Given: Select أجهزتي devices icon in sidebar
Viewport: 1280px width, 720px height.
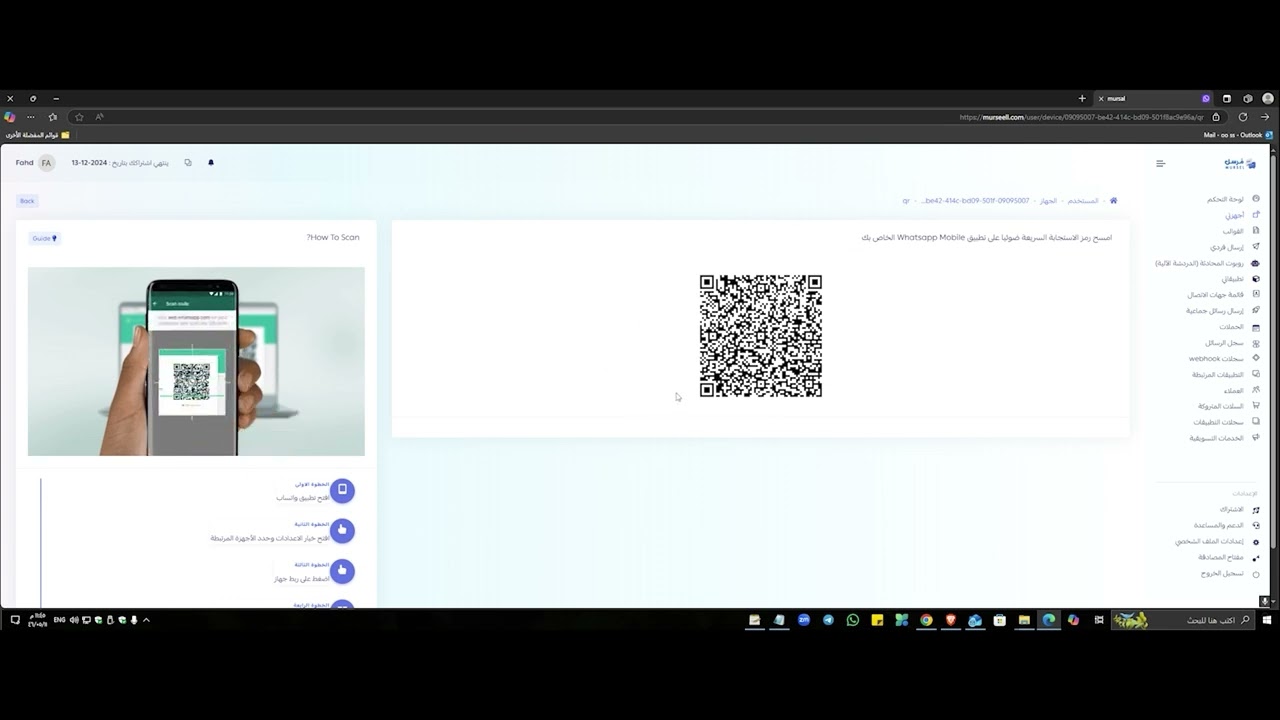Looking at the screenshot, I should (1256, 215).
